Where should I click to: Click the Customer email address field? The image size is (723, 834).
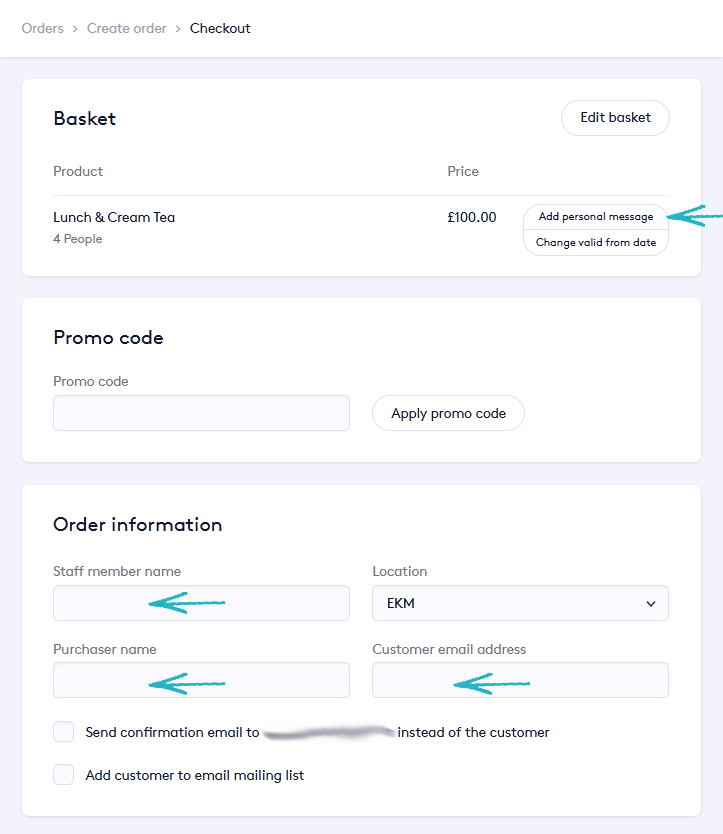[520, 680]
